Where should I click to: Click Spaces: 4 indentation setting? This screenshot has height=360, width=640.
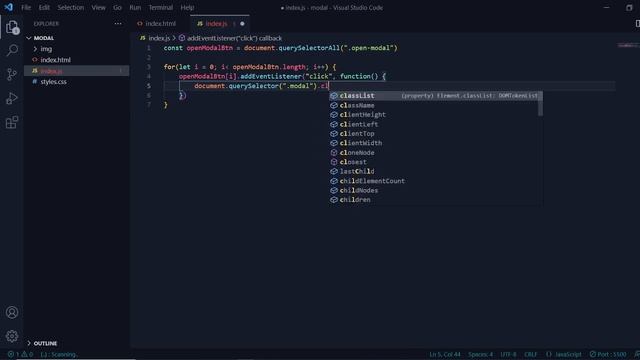[x=480, y=354]
